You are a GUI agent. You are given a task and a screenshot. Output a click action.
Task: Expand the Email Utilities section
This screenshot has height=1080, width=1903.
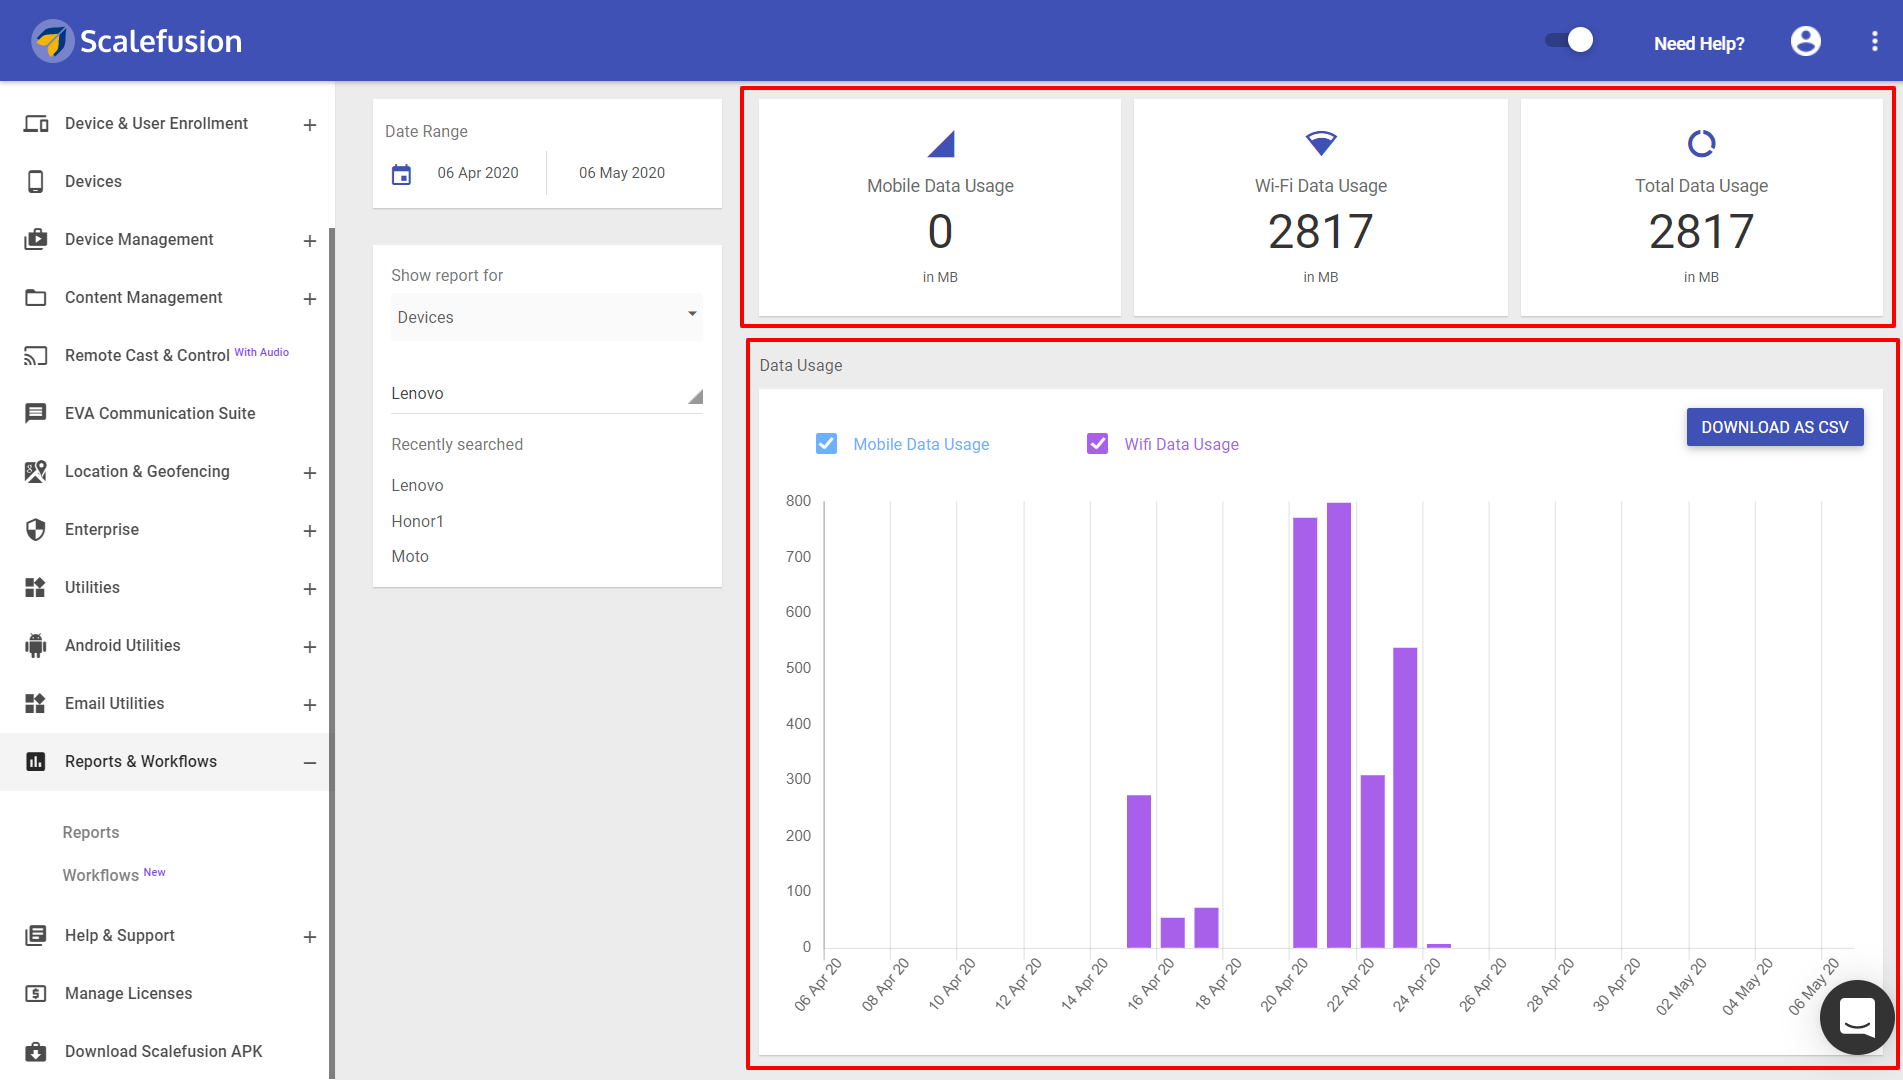pos(310,705)
